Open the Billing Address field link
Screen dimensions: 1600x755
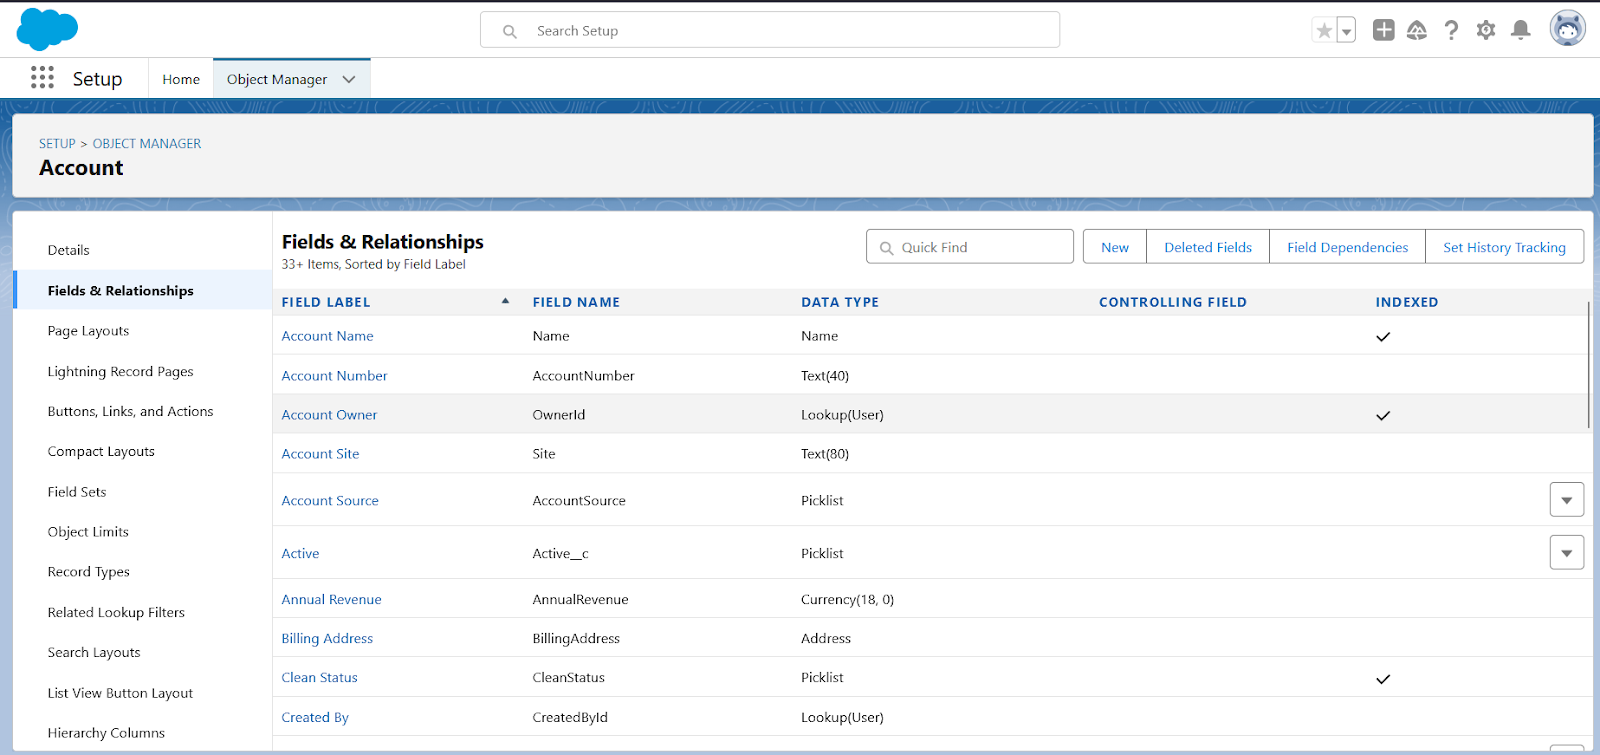coord(327,639)
